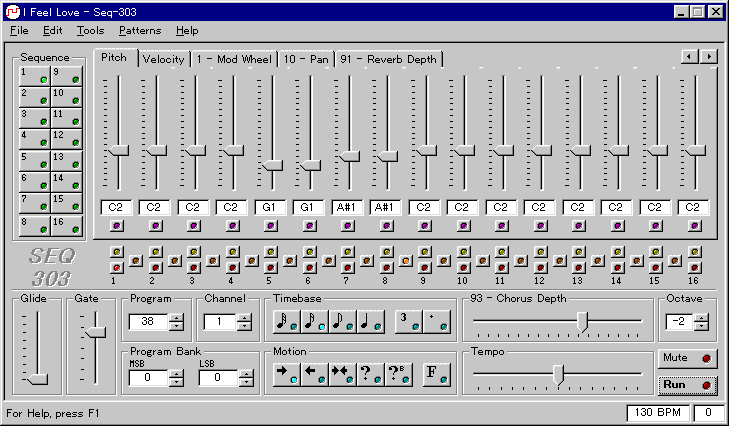The width and height of the screenshot is (729, 426).
Task: Toggle the yellow LED above step 1
Action: 116,252
